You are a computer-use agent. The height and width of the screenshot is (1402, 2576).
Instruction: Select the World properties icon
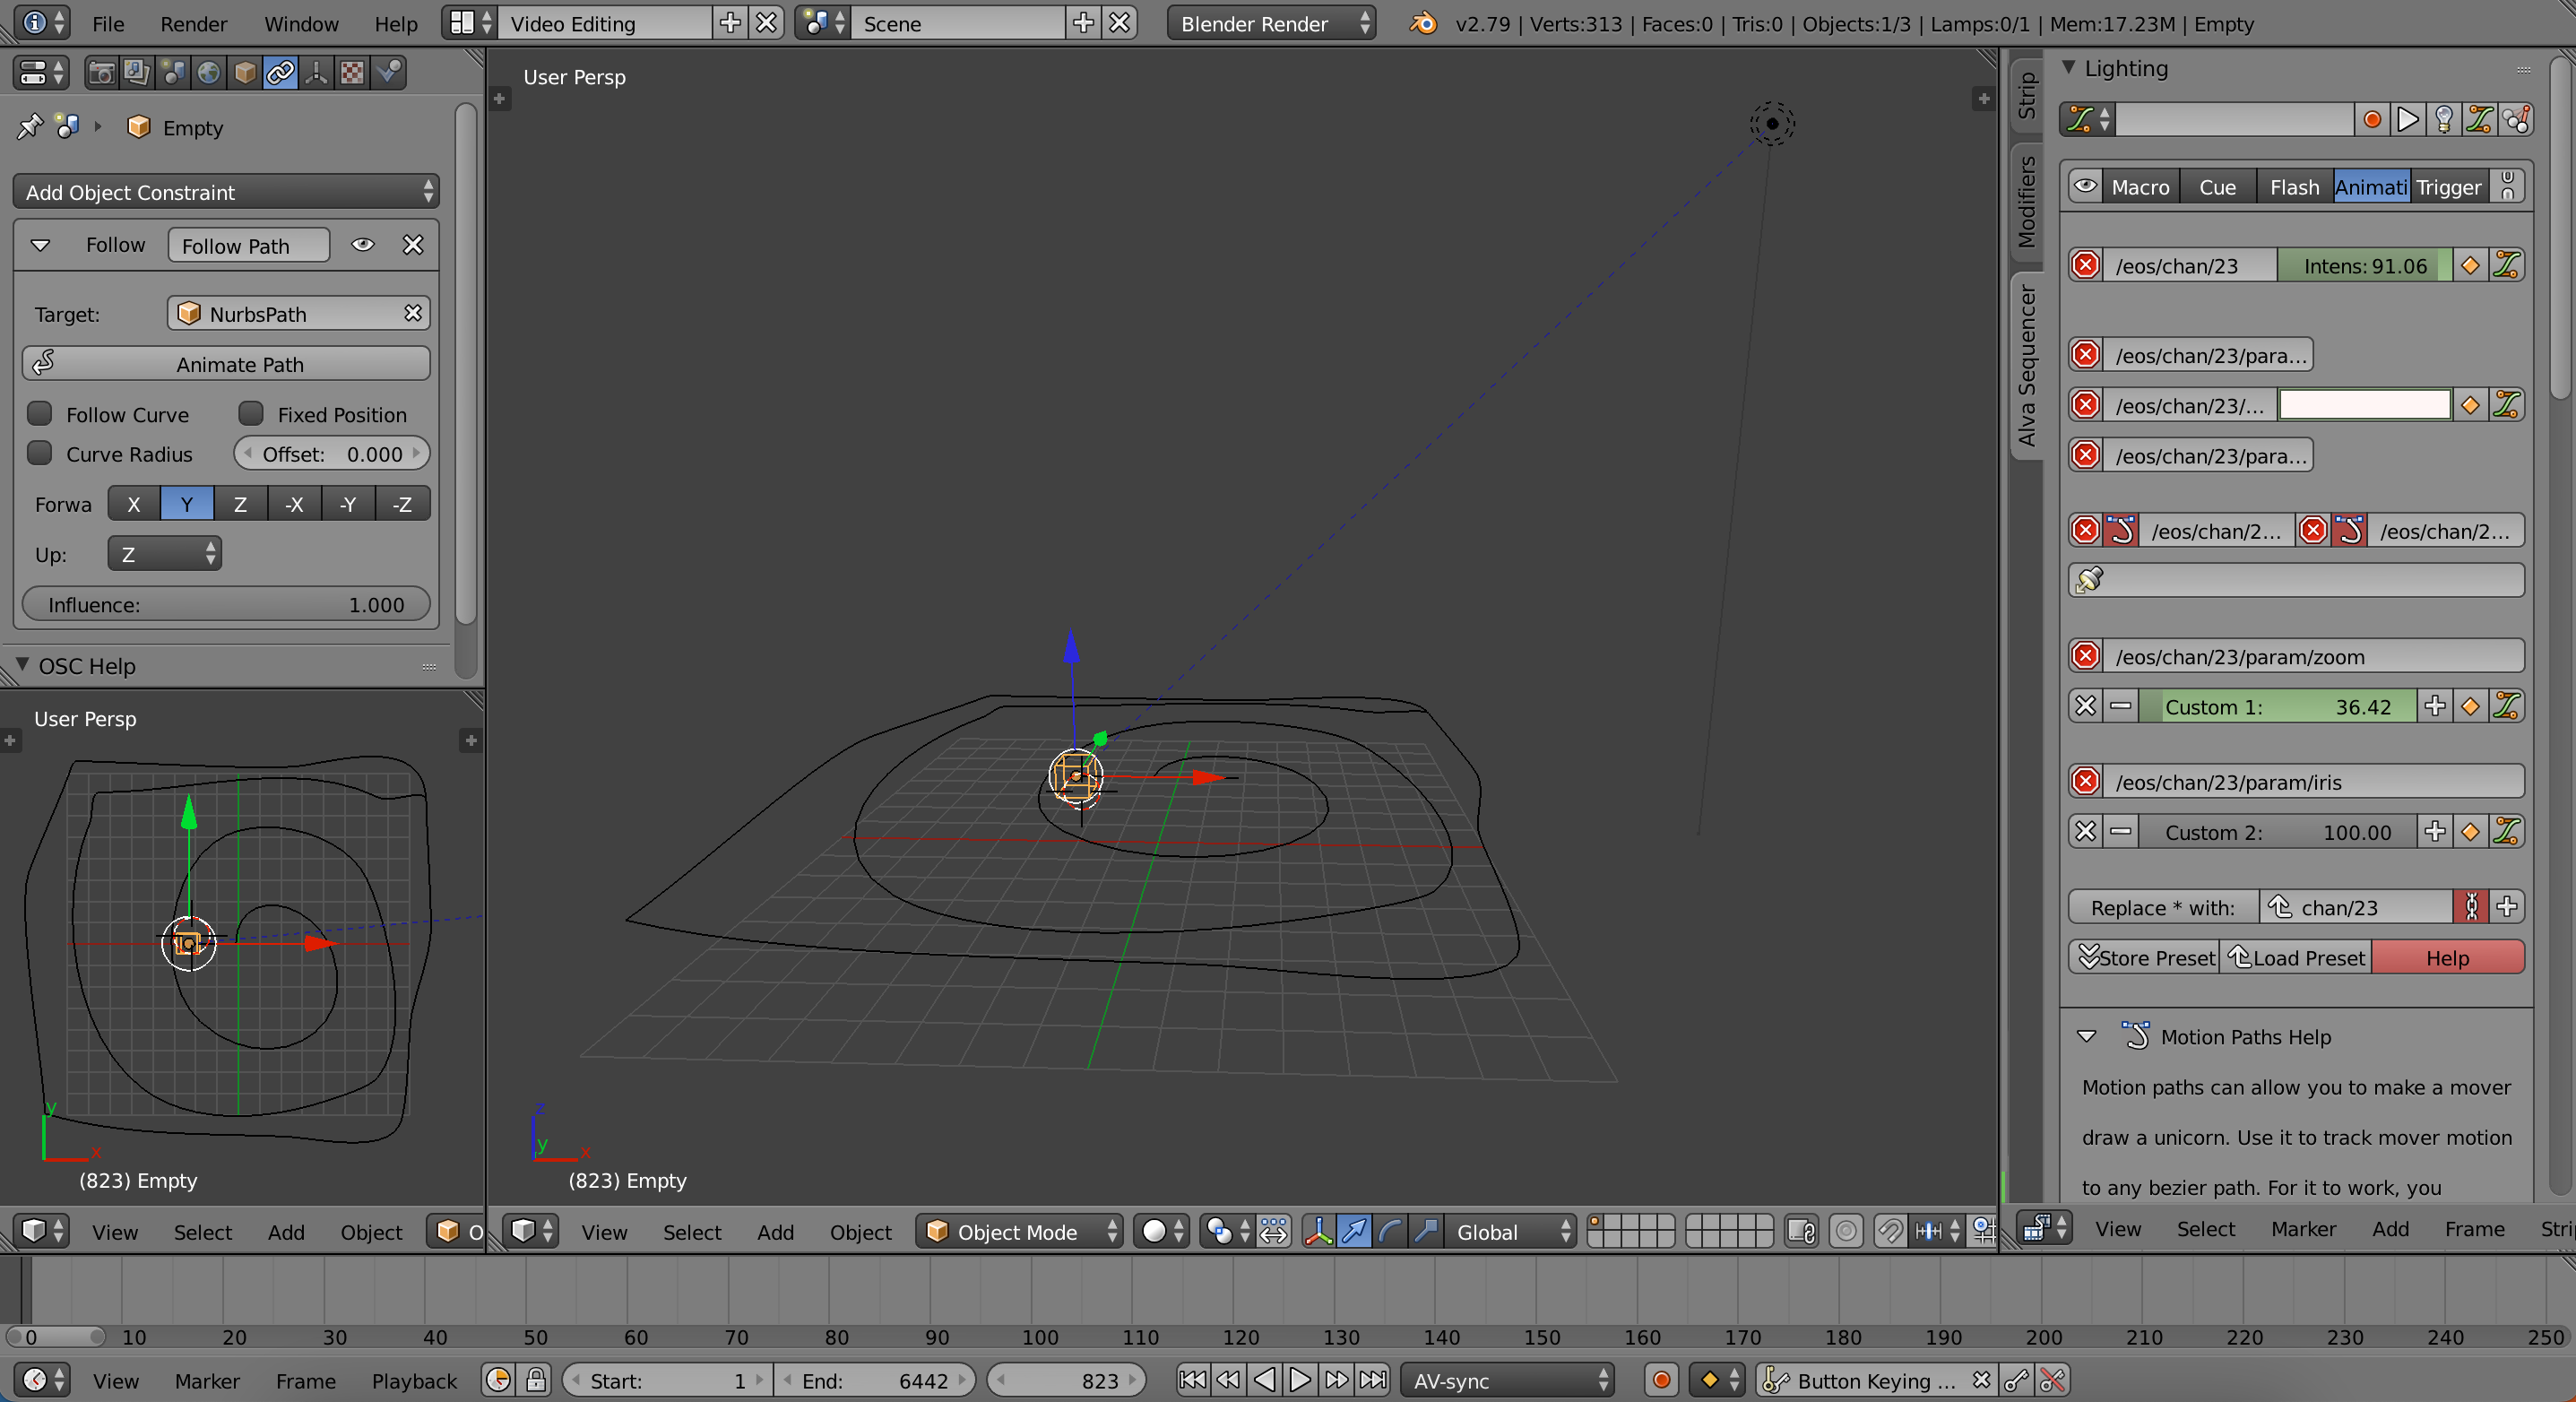(209, 73)
